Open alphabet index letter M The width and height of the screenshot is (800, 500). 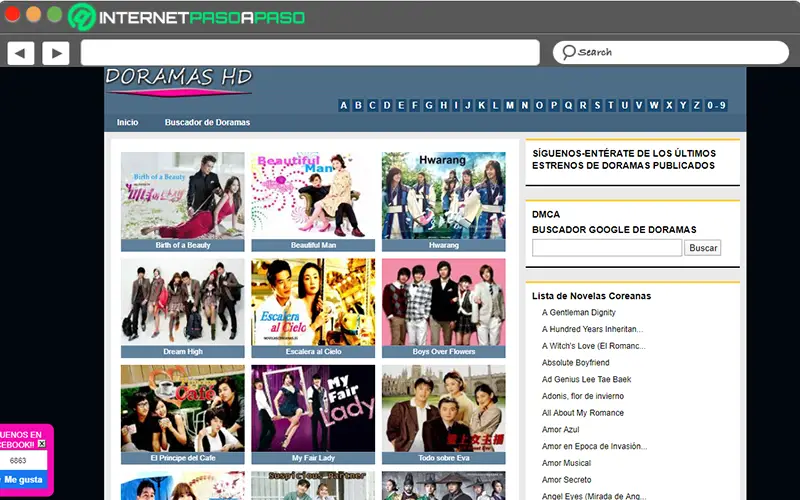tap(510, 106)
